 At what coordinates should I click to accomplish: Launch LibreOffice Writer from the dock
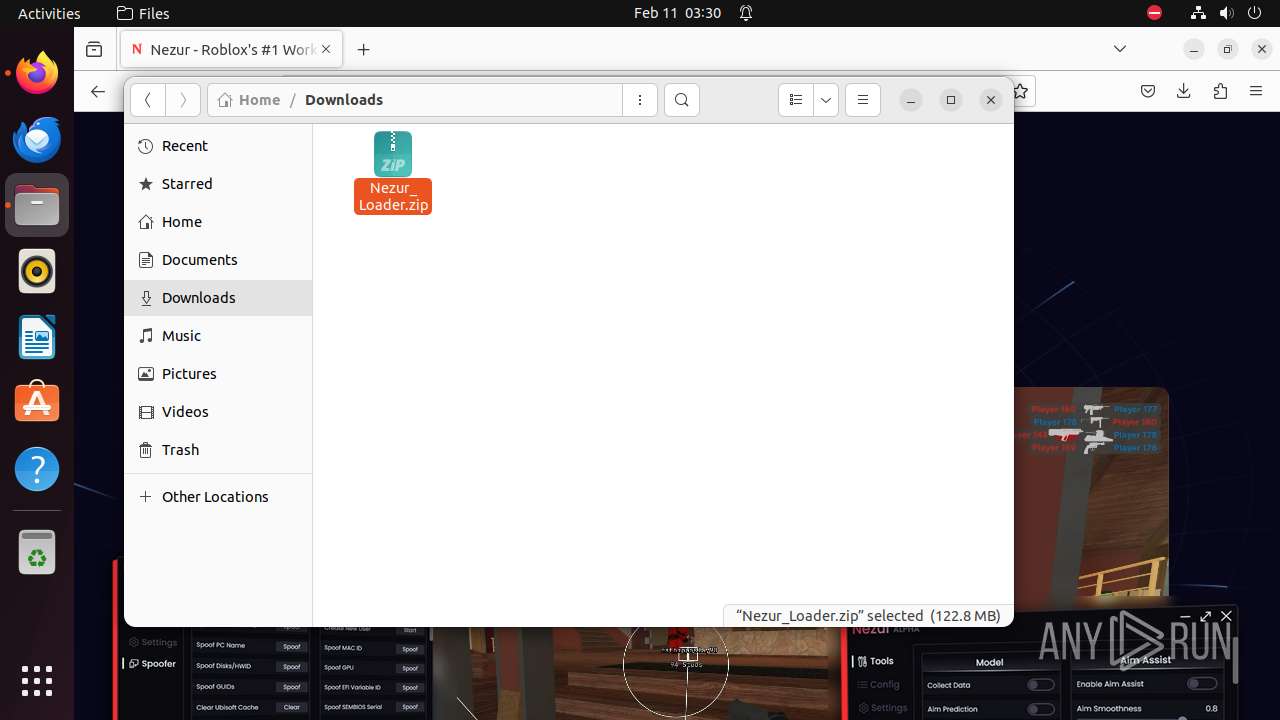[37, 337]
